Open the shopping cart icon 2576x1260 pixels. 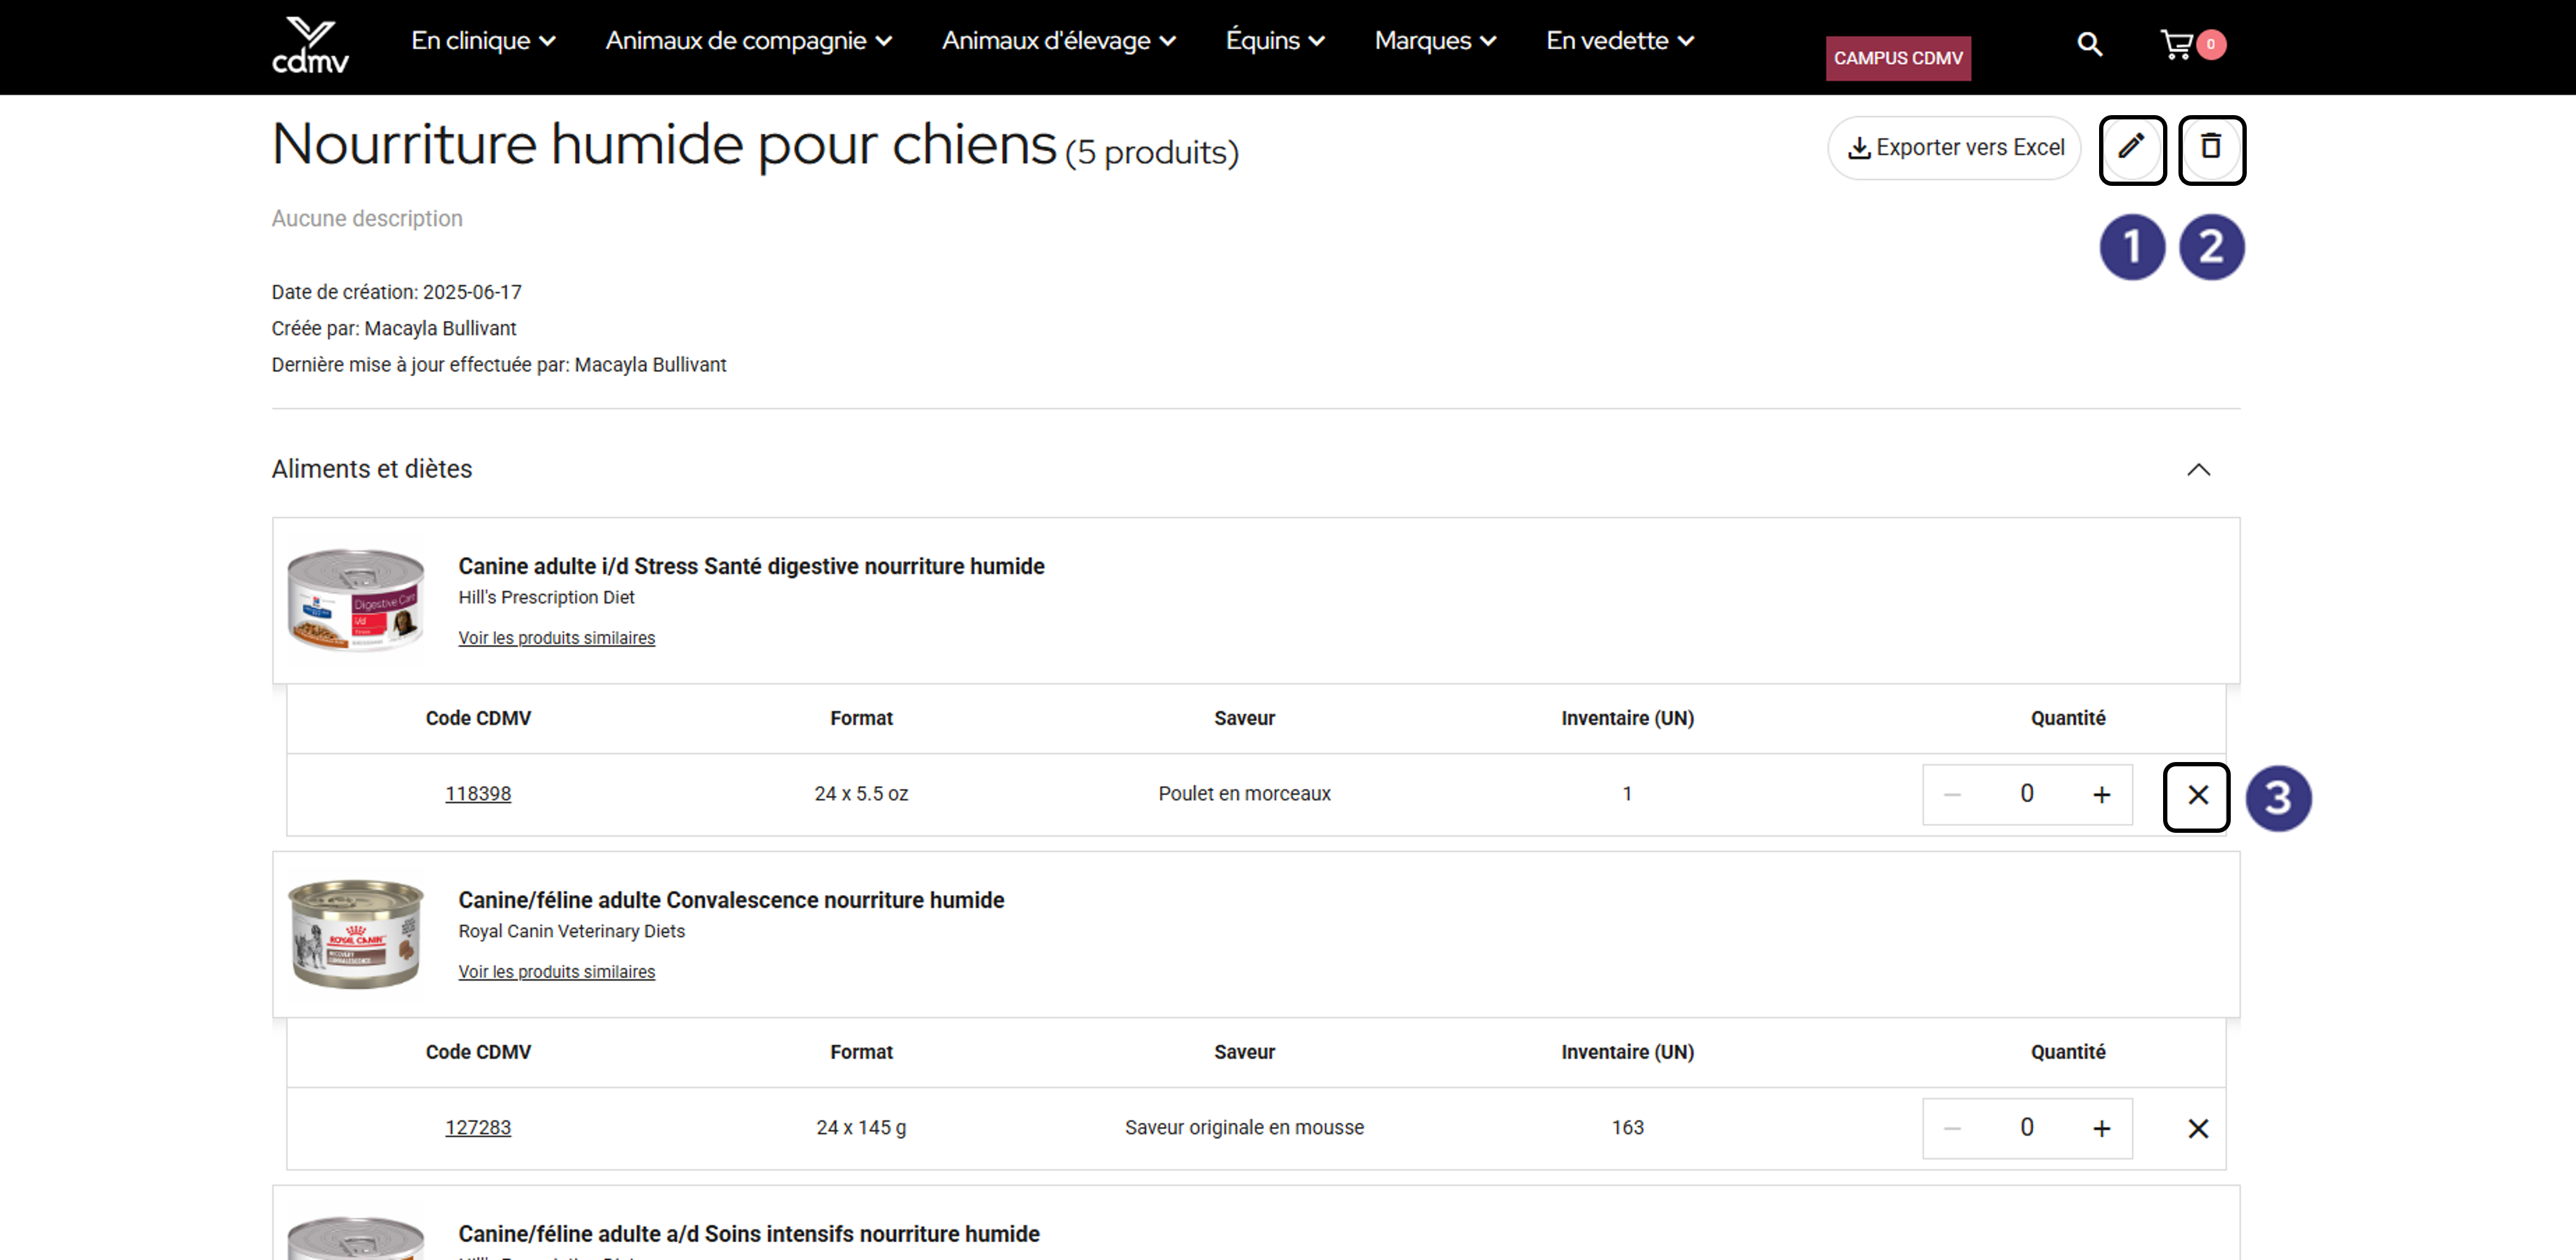2176,44
